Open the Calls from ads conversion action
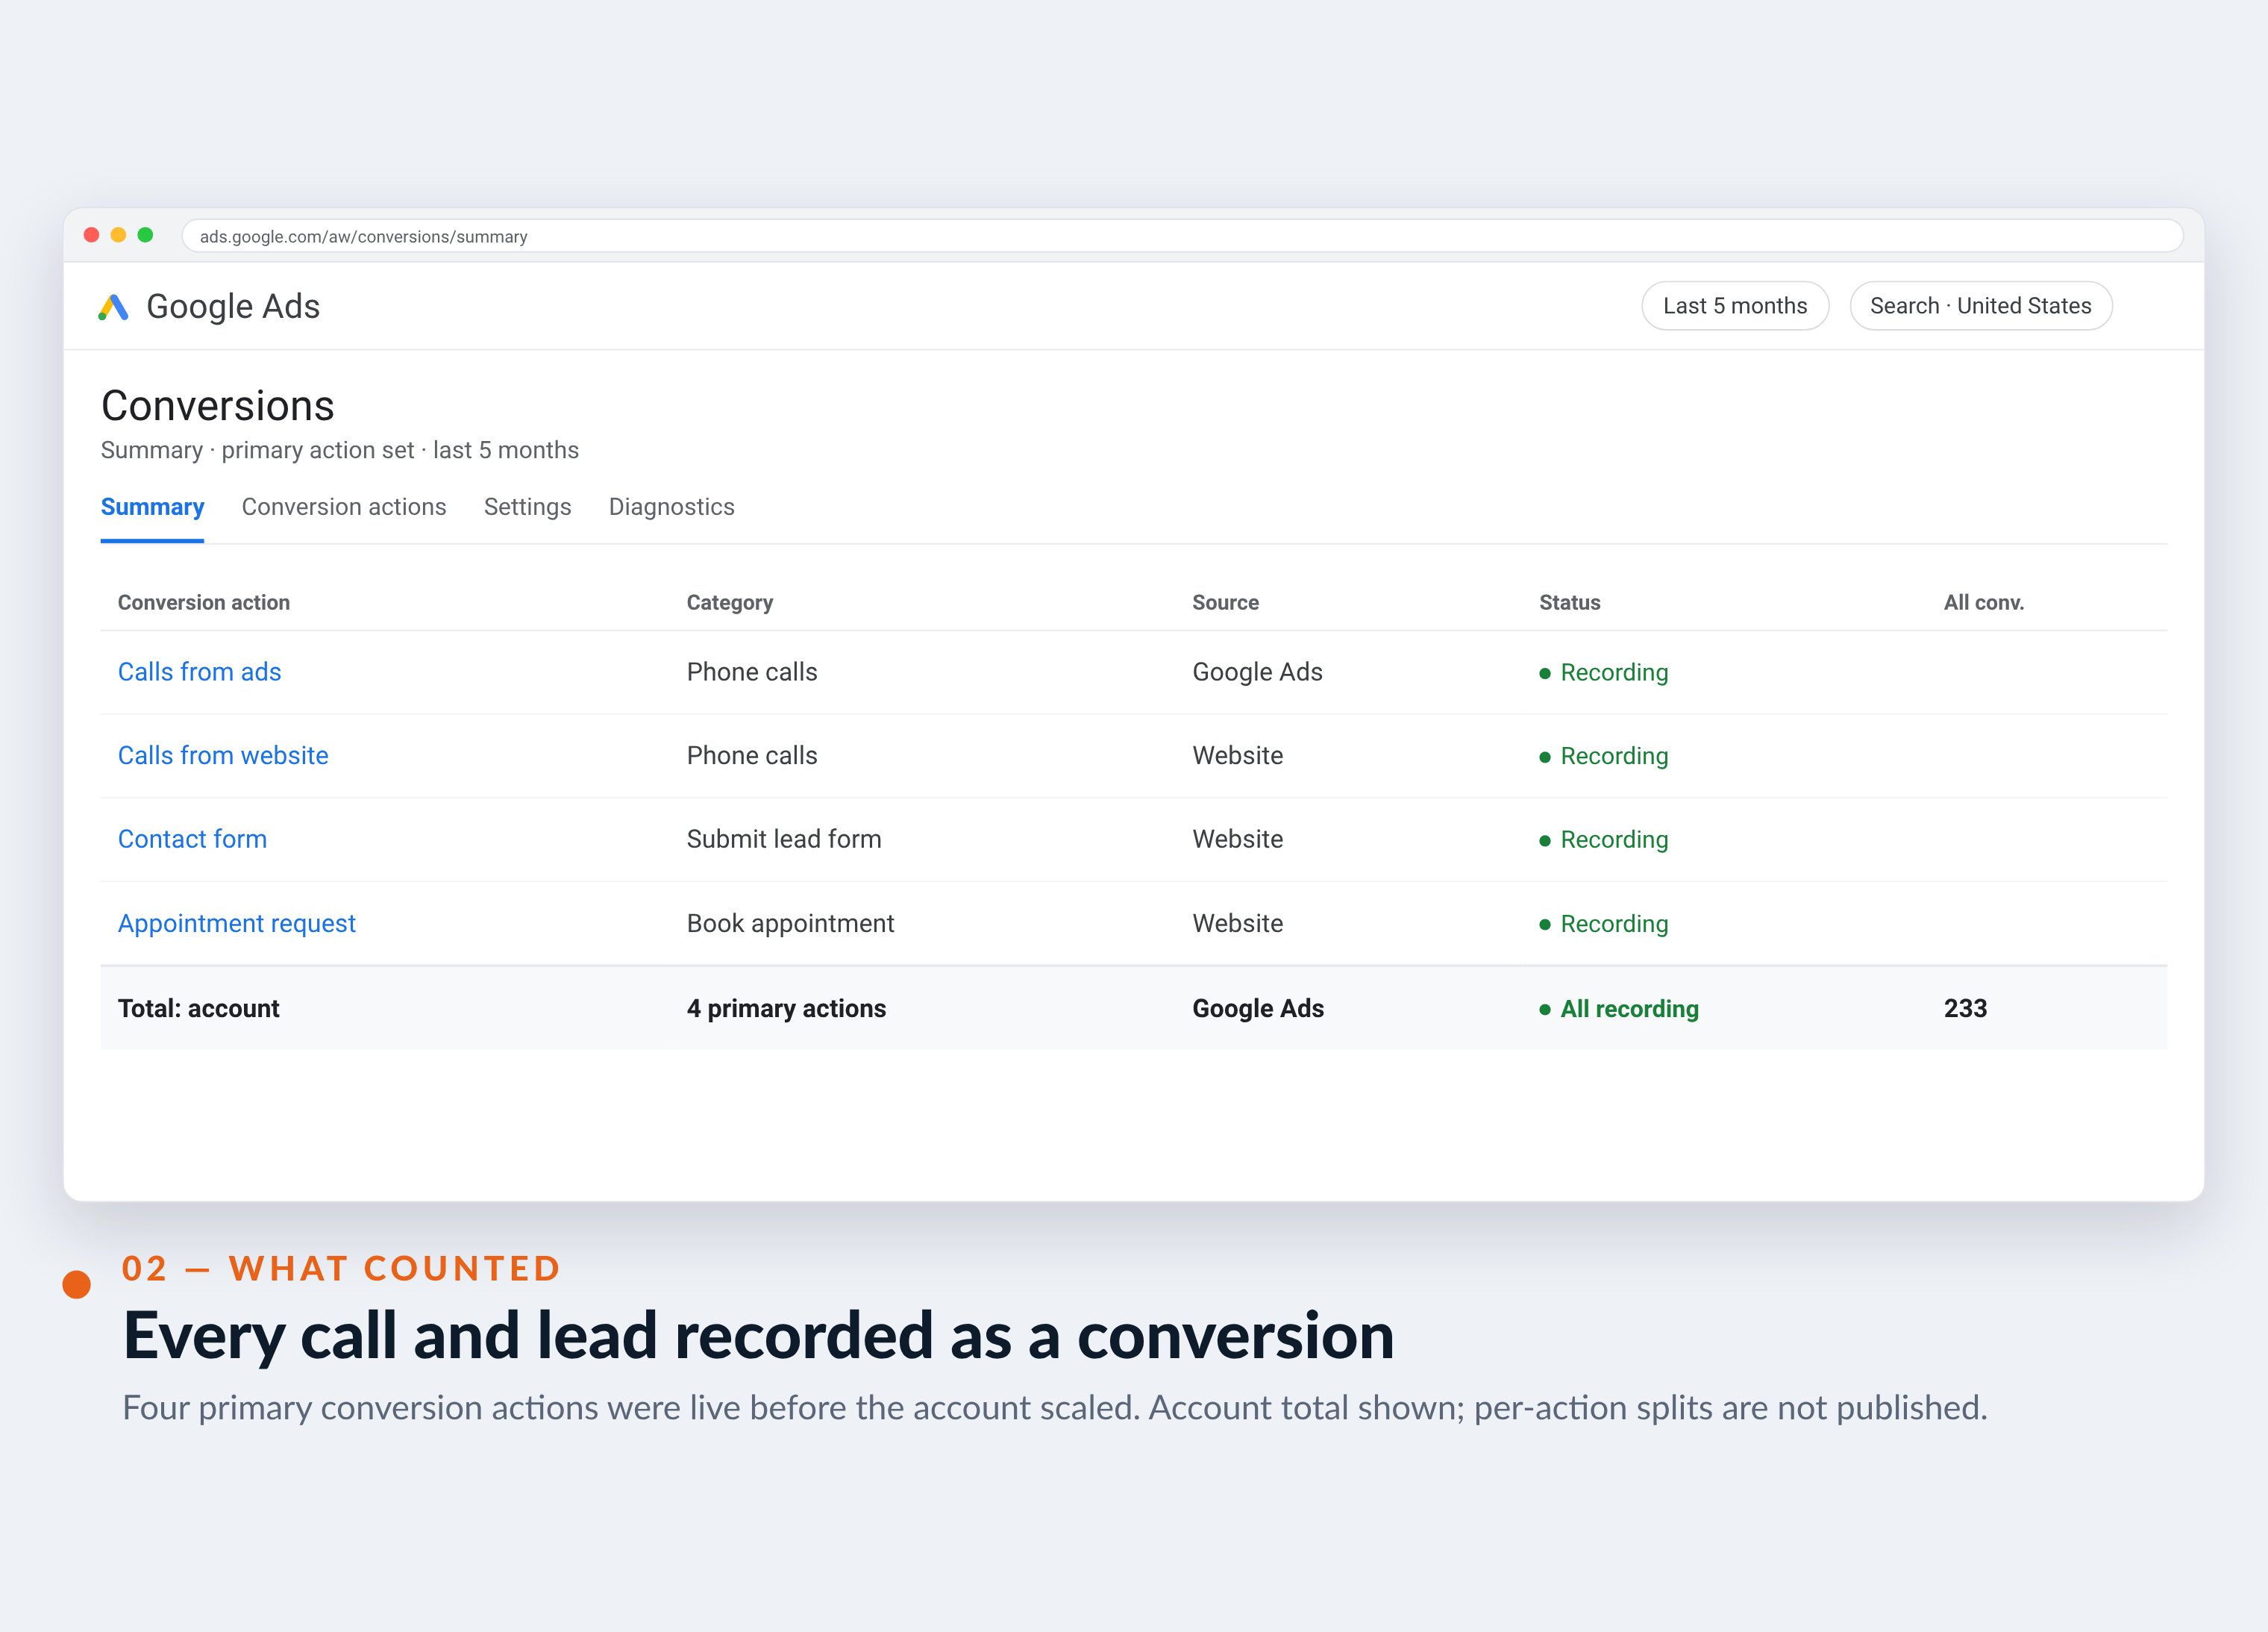Viewport: 2268px width, 1632px height. pos(200,672)
